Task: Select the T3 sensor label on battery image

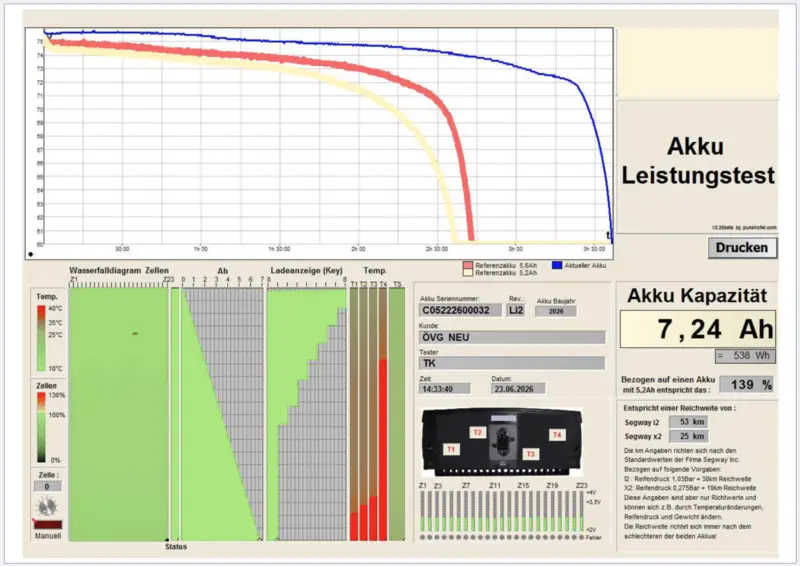Action: pyautogui.click(x=531, y=454)
